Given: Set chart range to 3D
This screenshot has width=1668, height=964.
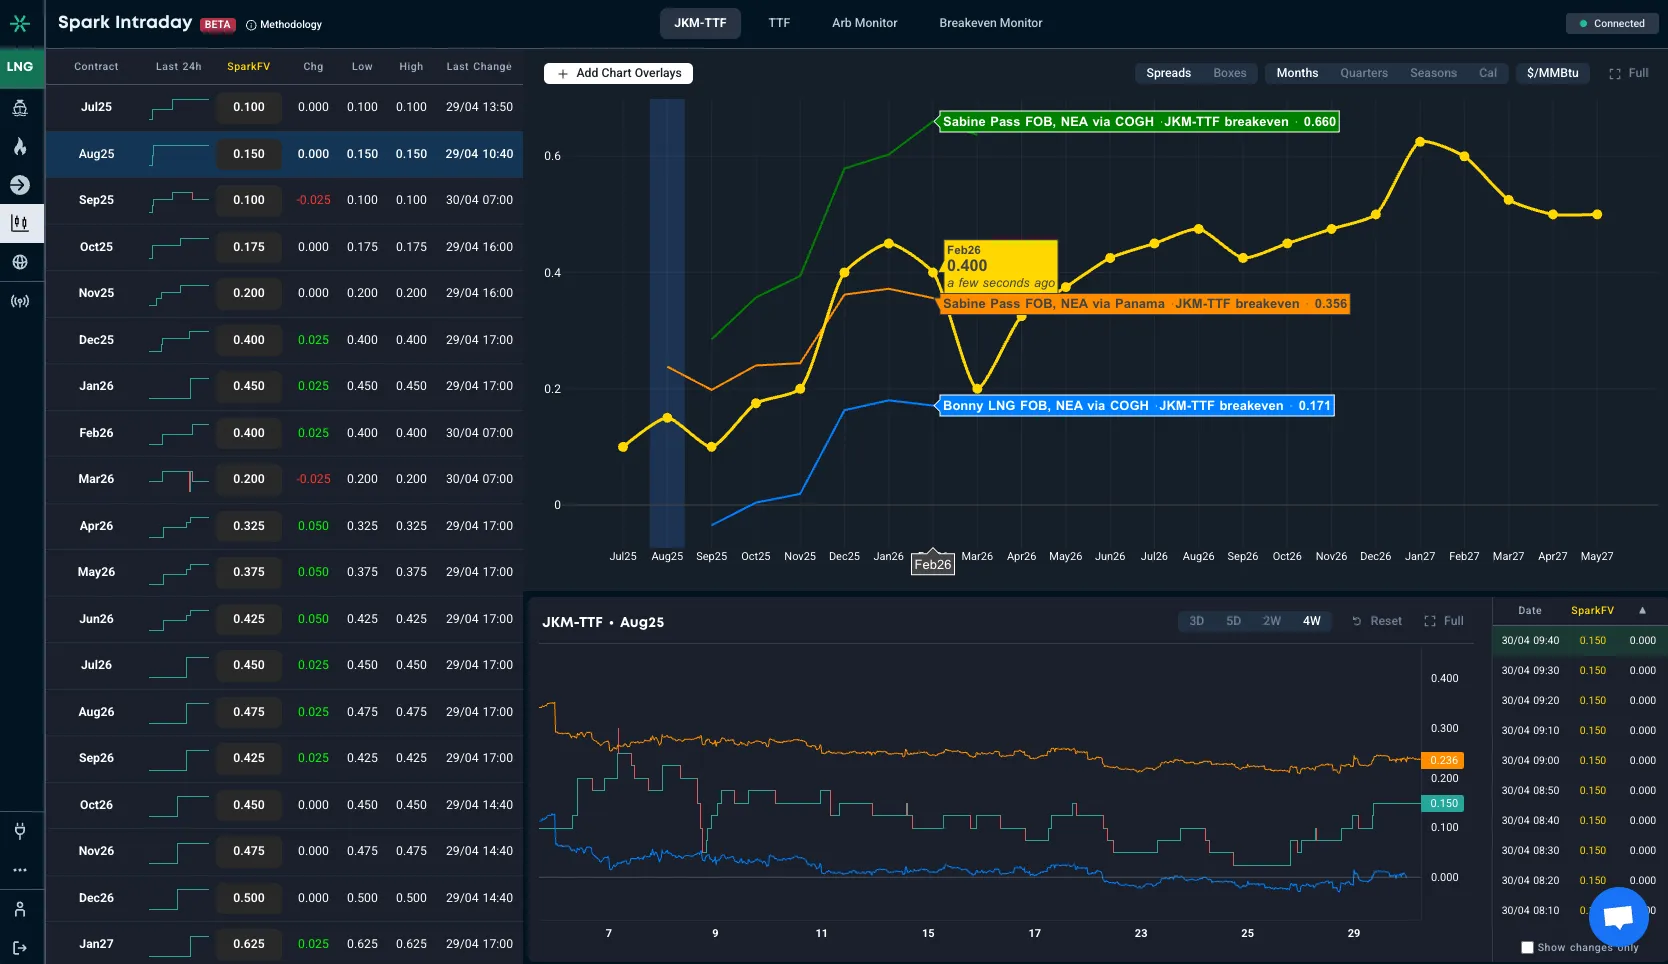Looking at the screenshot, I should tap(1196, 621).
